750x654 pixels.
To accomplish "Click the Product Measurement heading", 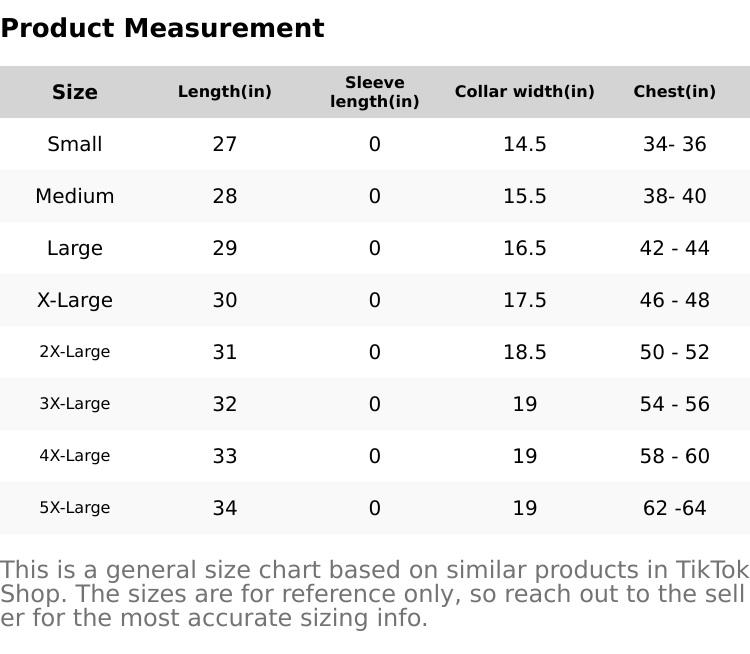I will (x=162, y=28).
